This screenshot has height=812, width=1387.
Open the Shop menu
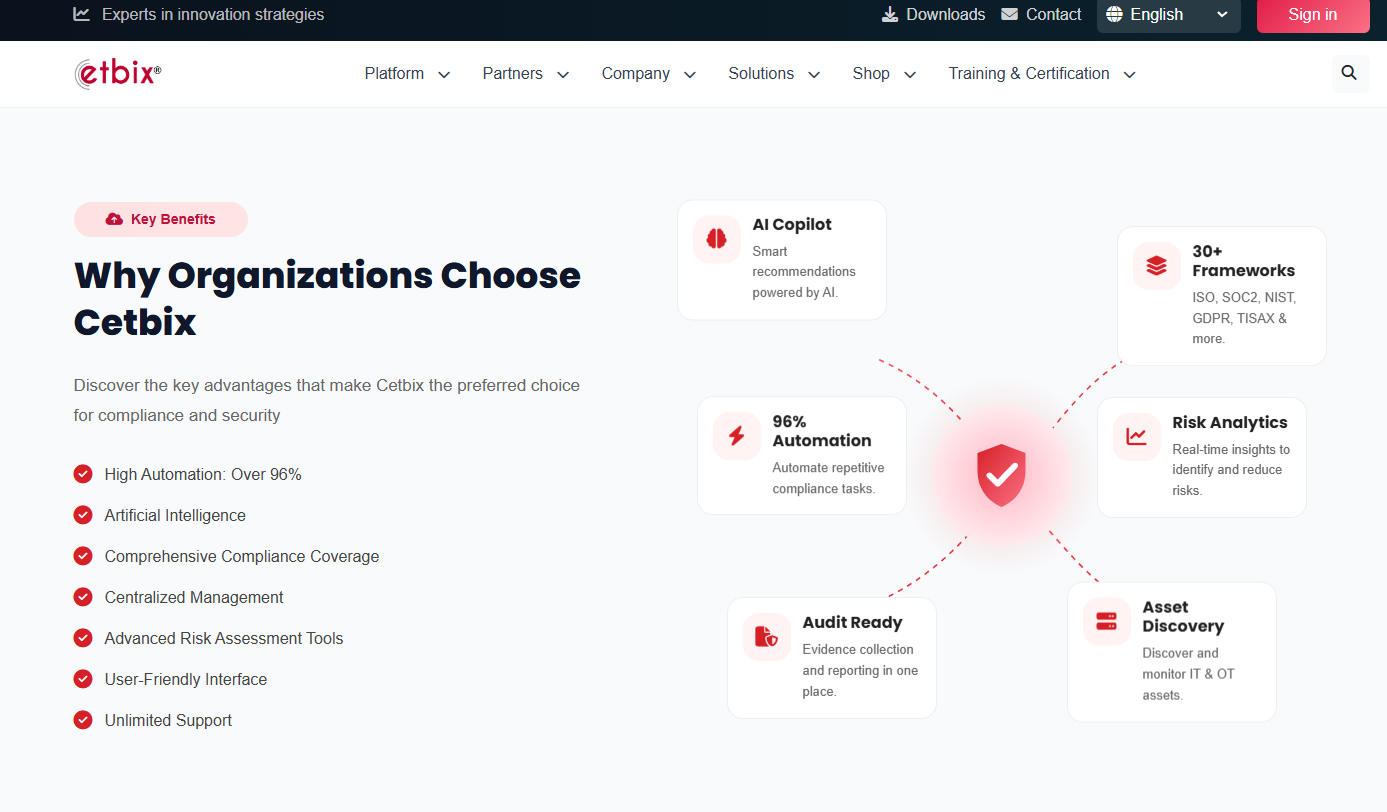pos(871,73)
